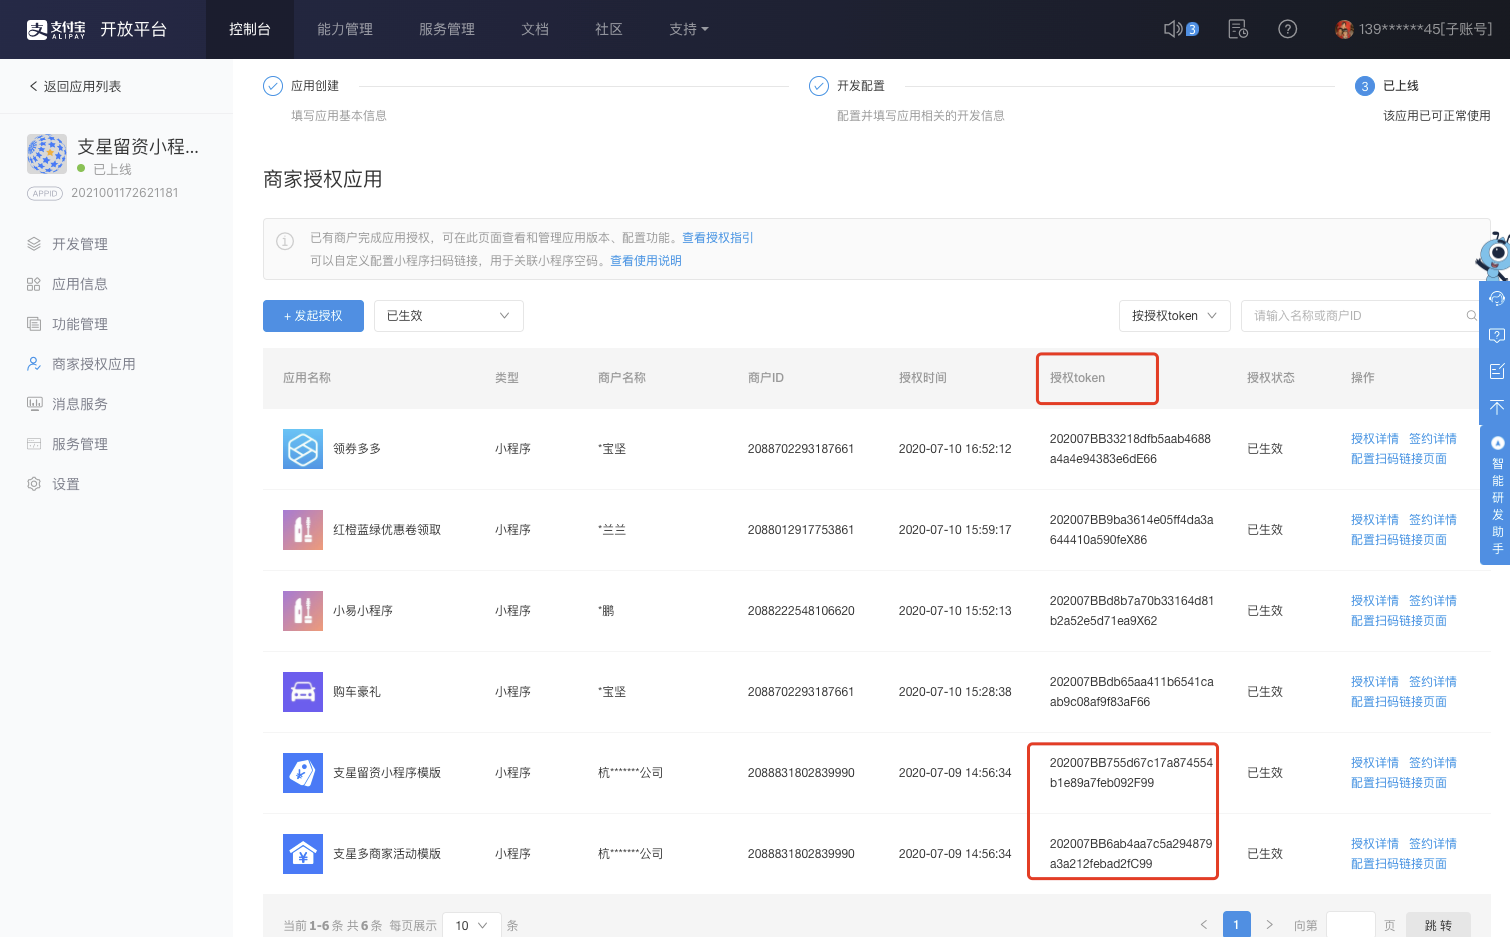Click the floating question box icon
Image resolution: width=1510 pixels, height=937 pixels.
coord(1496,335)
